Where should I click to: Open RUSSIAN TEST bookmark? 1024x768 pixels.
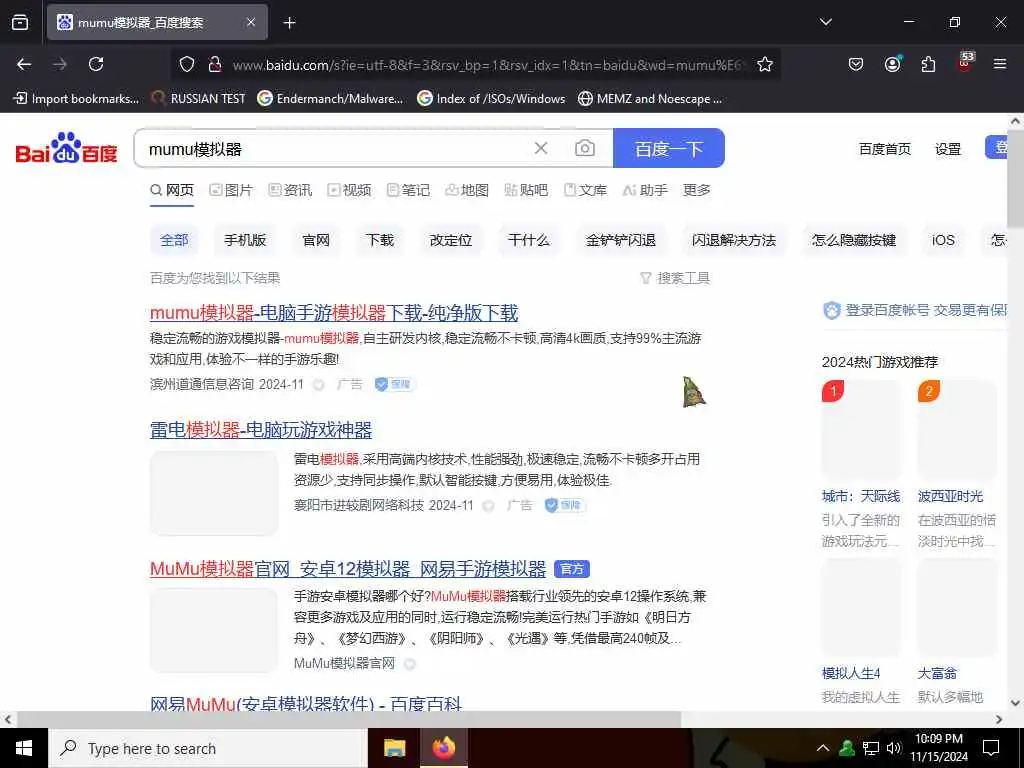pos(199,99)
